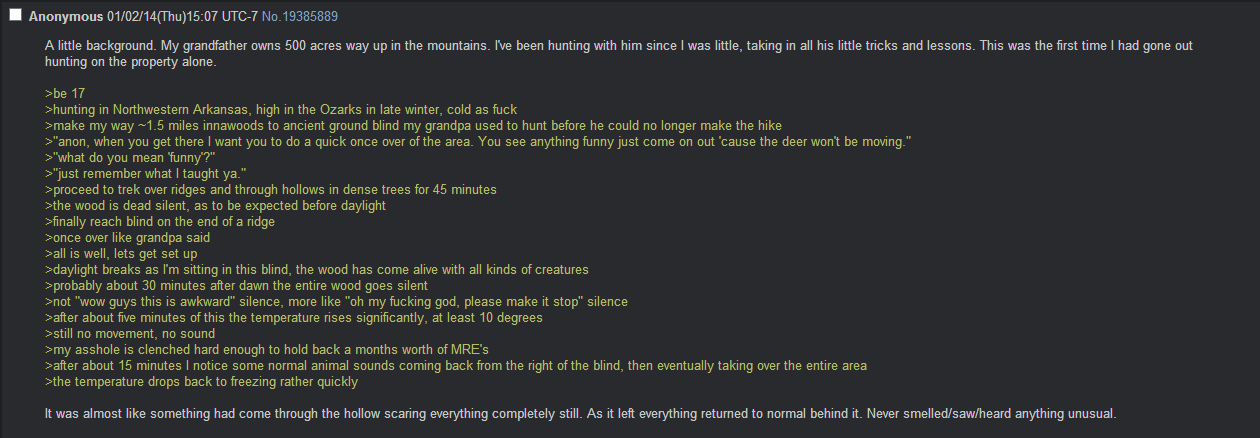Click the line 'still no movement, no sound'
The width and height of the screenshot is (1260, 438).
click(x=129, y=333)
